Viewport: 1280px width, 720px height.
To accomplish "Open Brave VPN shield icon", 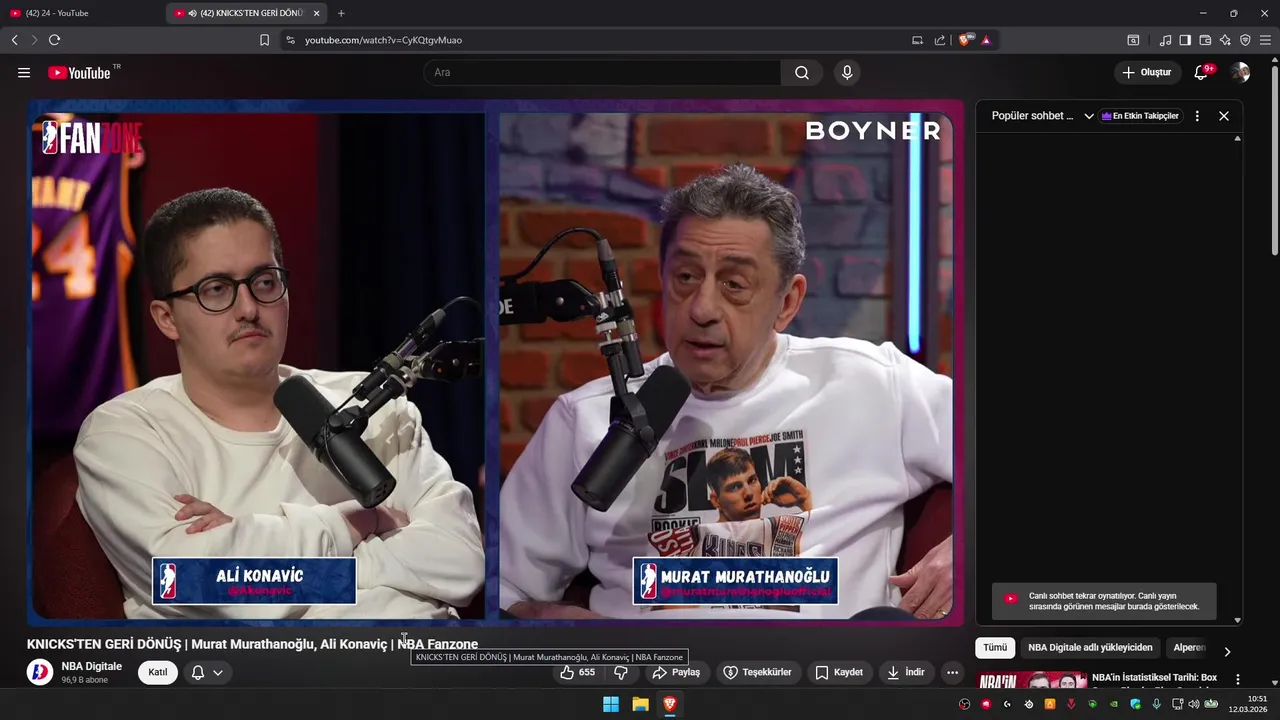I will tap(1245, 40).
